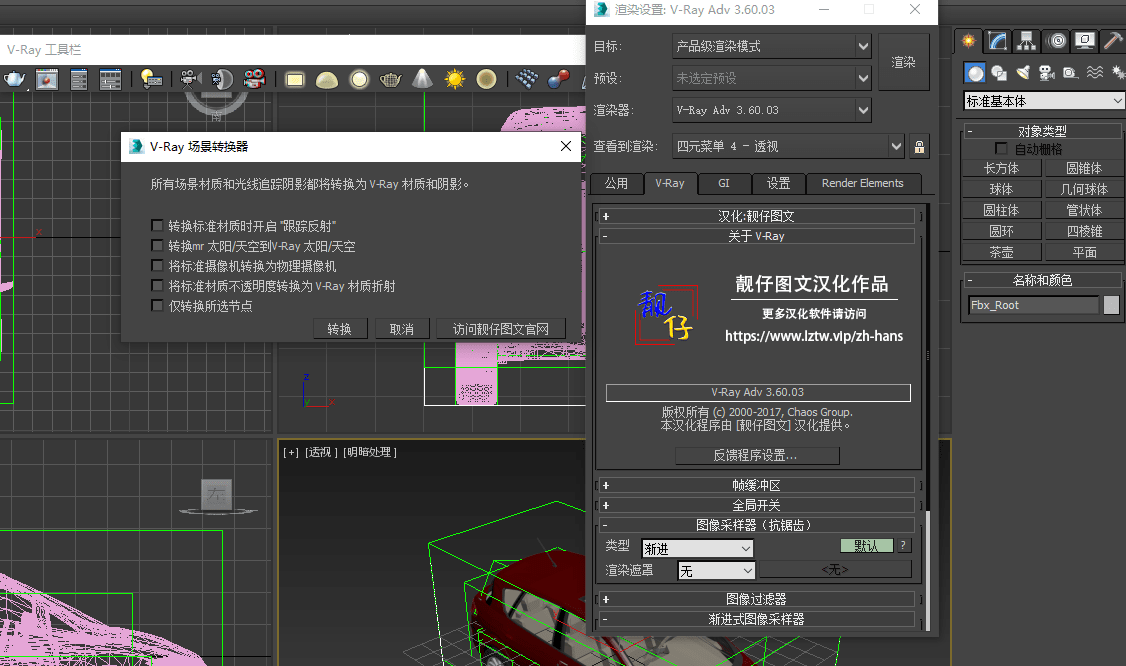Expand the 全局开关 rollout

click(756, 506)
